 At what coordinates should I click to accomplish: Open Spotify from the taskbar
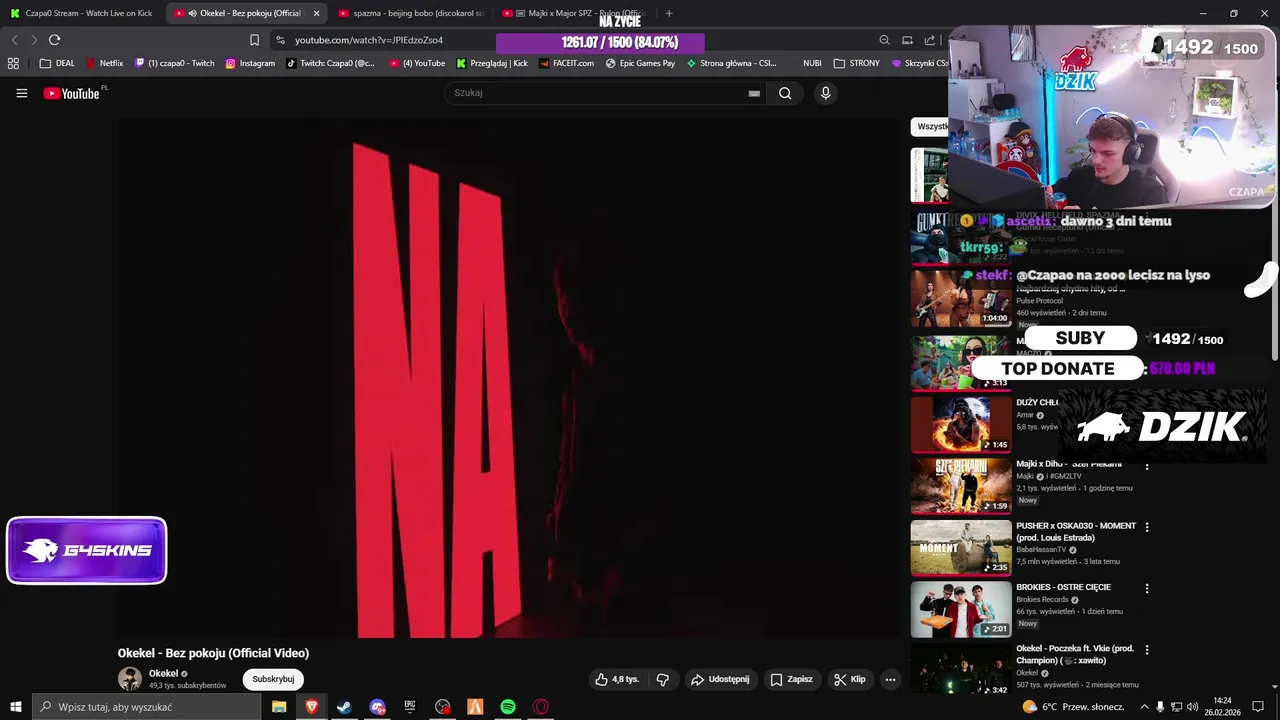508,707
